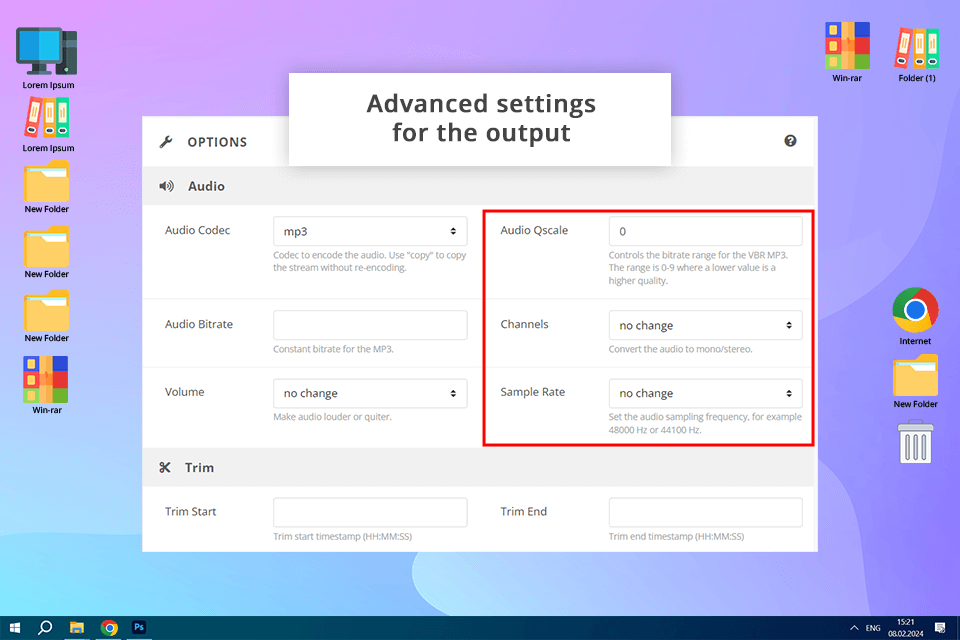960x640 pixels.
Task: Click the help question mark icon in Options
Action: pos(790,141)
